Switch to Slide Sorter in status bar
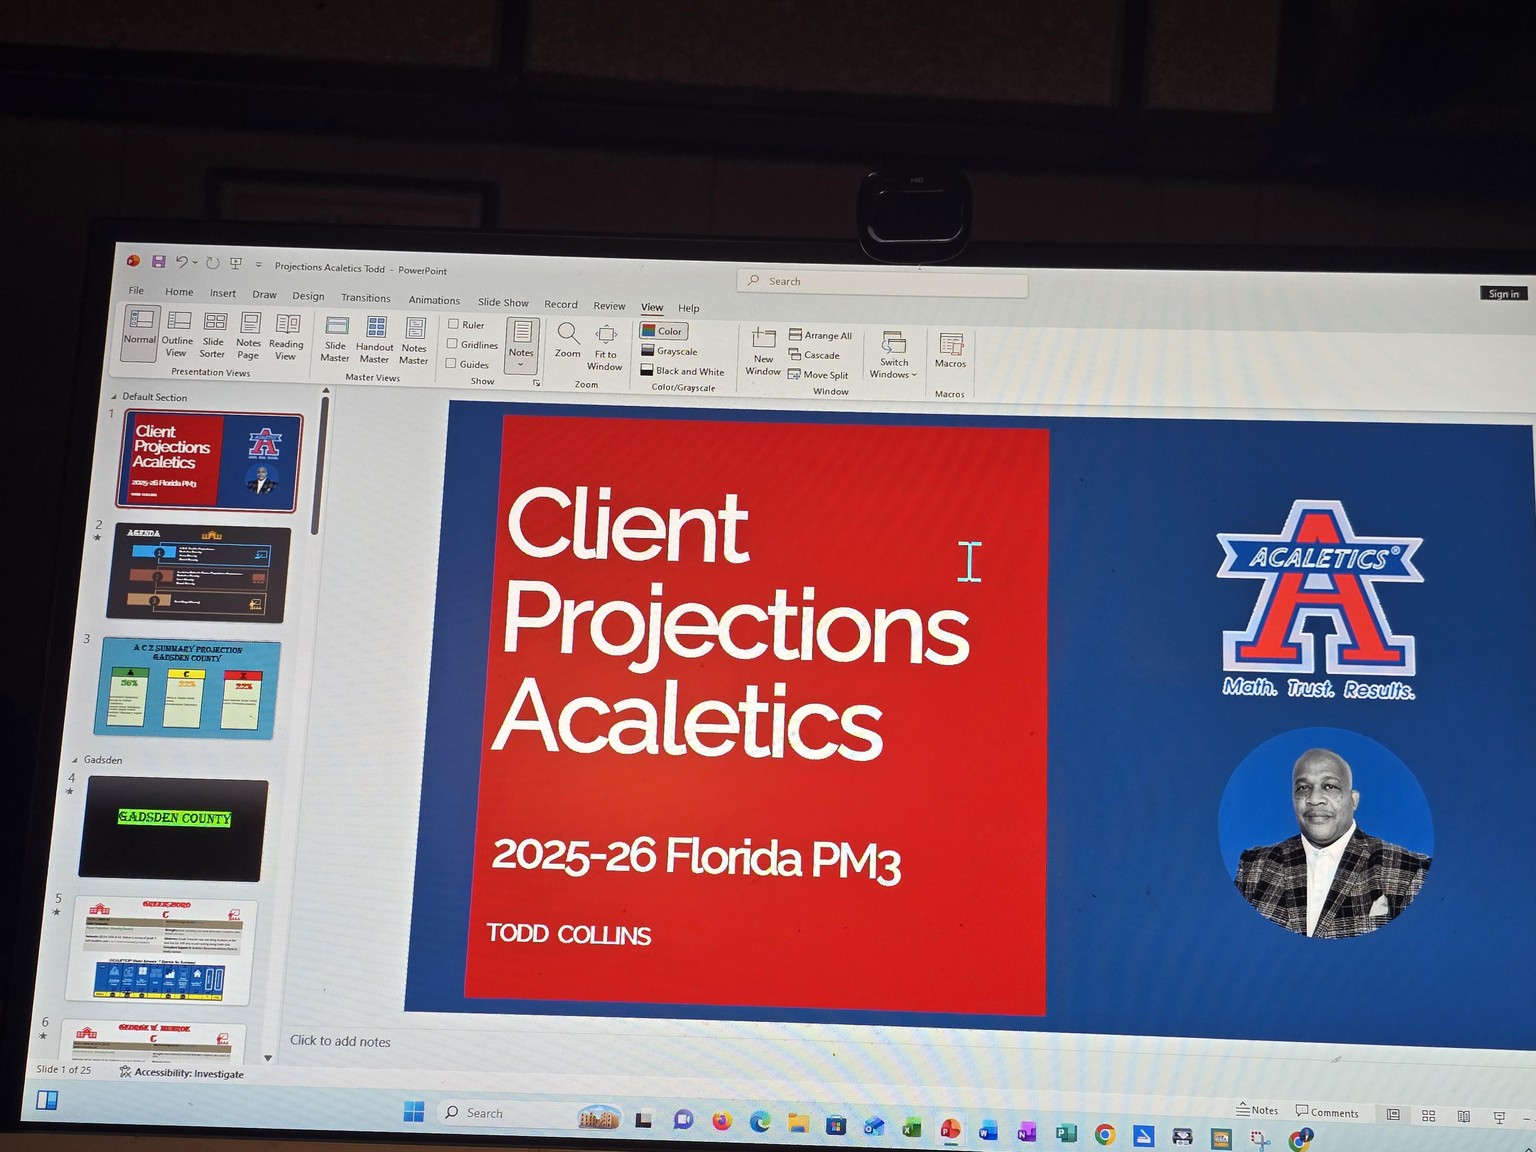 click(1428, 1116)
